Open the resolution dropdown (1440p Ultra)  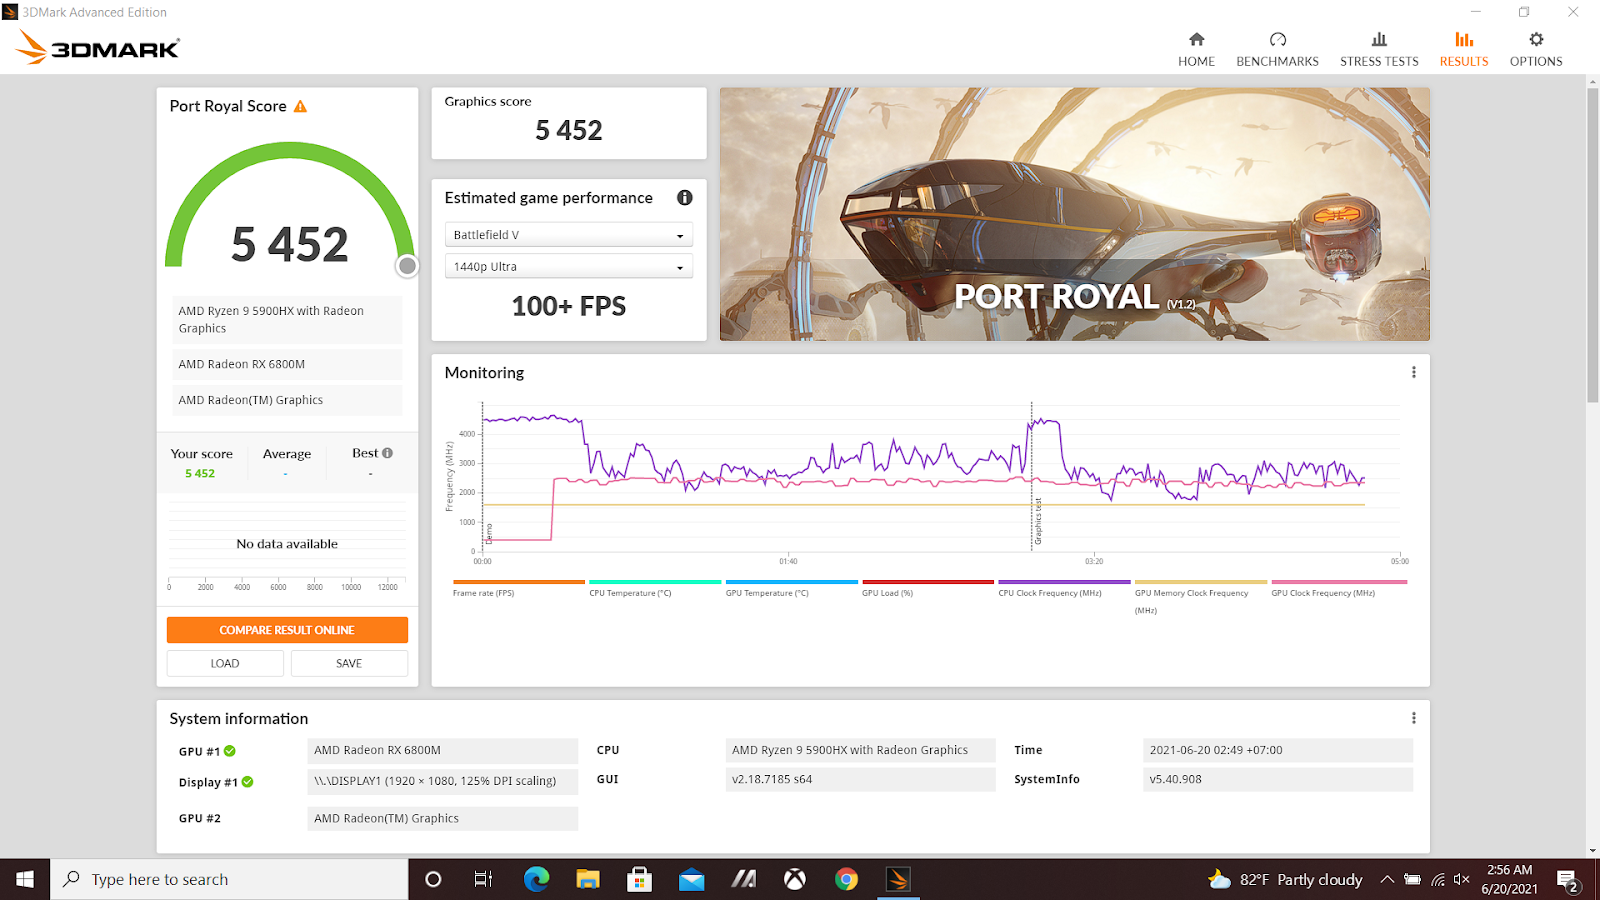pos(568,267)
